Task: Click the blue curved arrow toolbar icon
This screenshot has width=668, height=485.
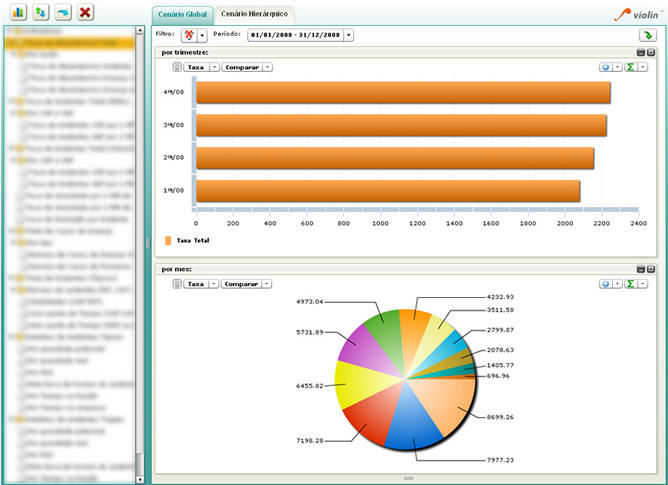Action: tap(63, 12)
